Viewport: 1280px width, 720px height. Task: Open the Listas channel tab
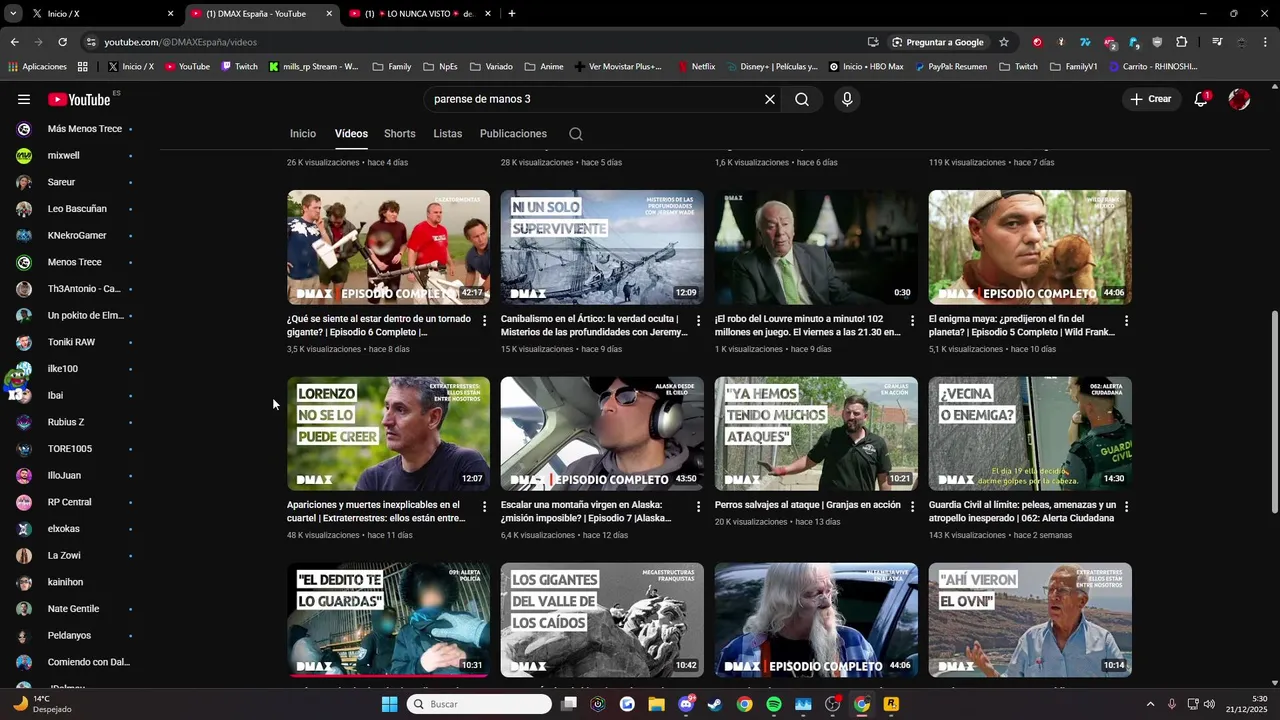pos(448,134)
